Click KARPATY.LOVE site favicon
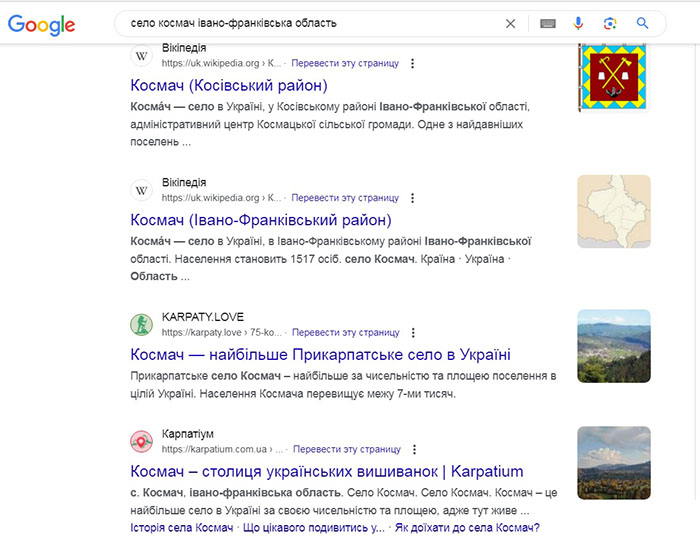The height and width of the screenshot is (536, 700). click(142, 324)
